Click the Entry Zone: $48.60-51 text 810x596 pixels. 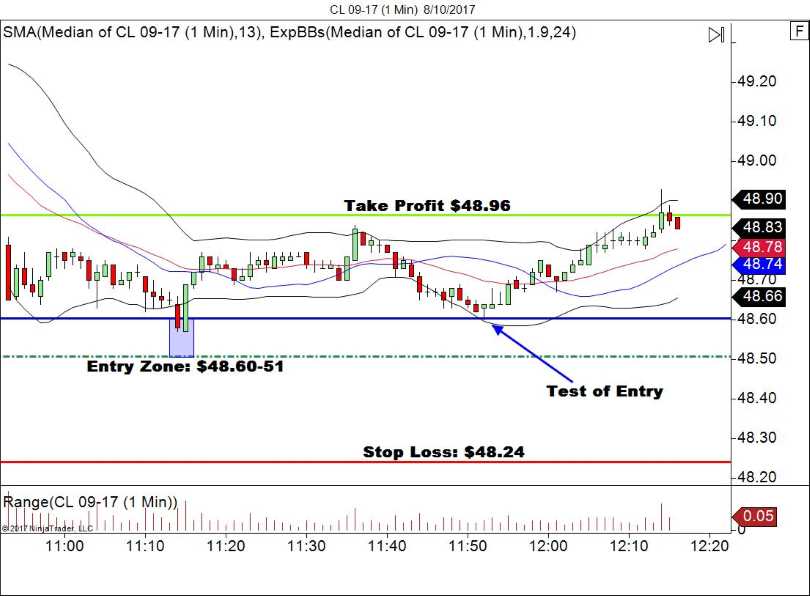(186, 367)
